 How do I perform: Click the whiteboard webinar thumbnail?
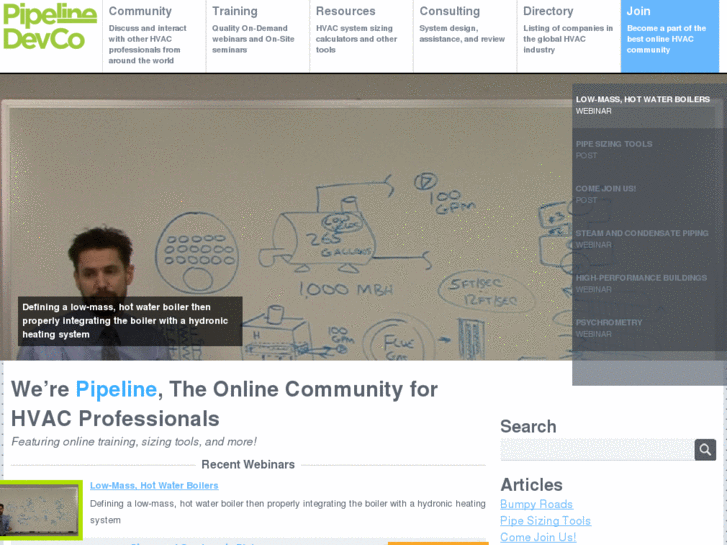(40, 510)
